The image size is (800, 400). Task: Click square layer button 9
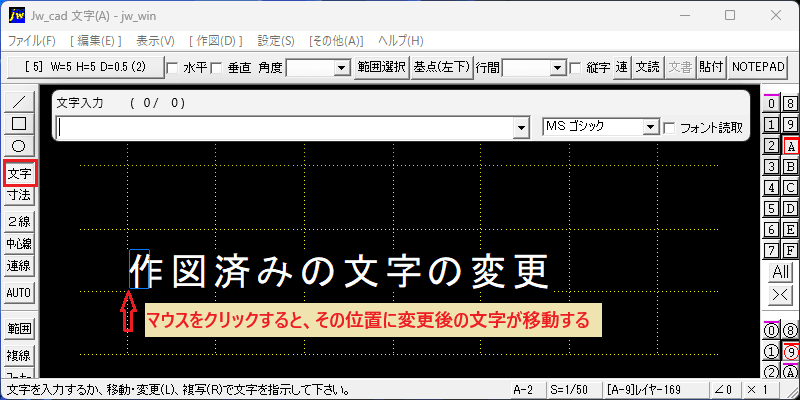pos(790,125)
